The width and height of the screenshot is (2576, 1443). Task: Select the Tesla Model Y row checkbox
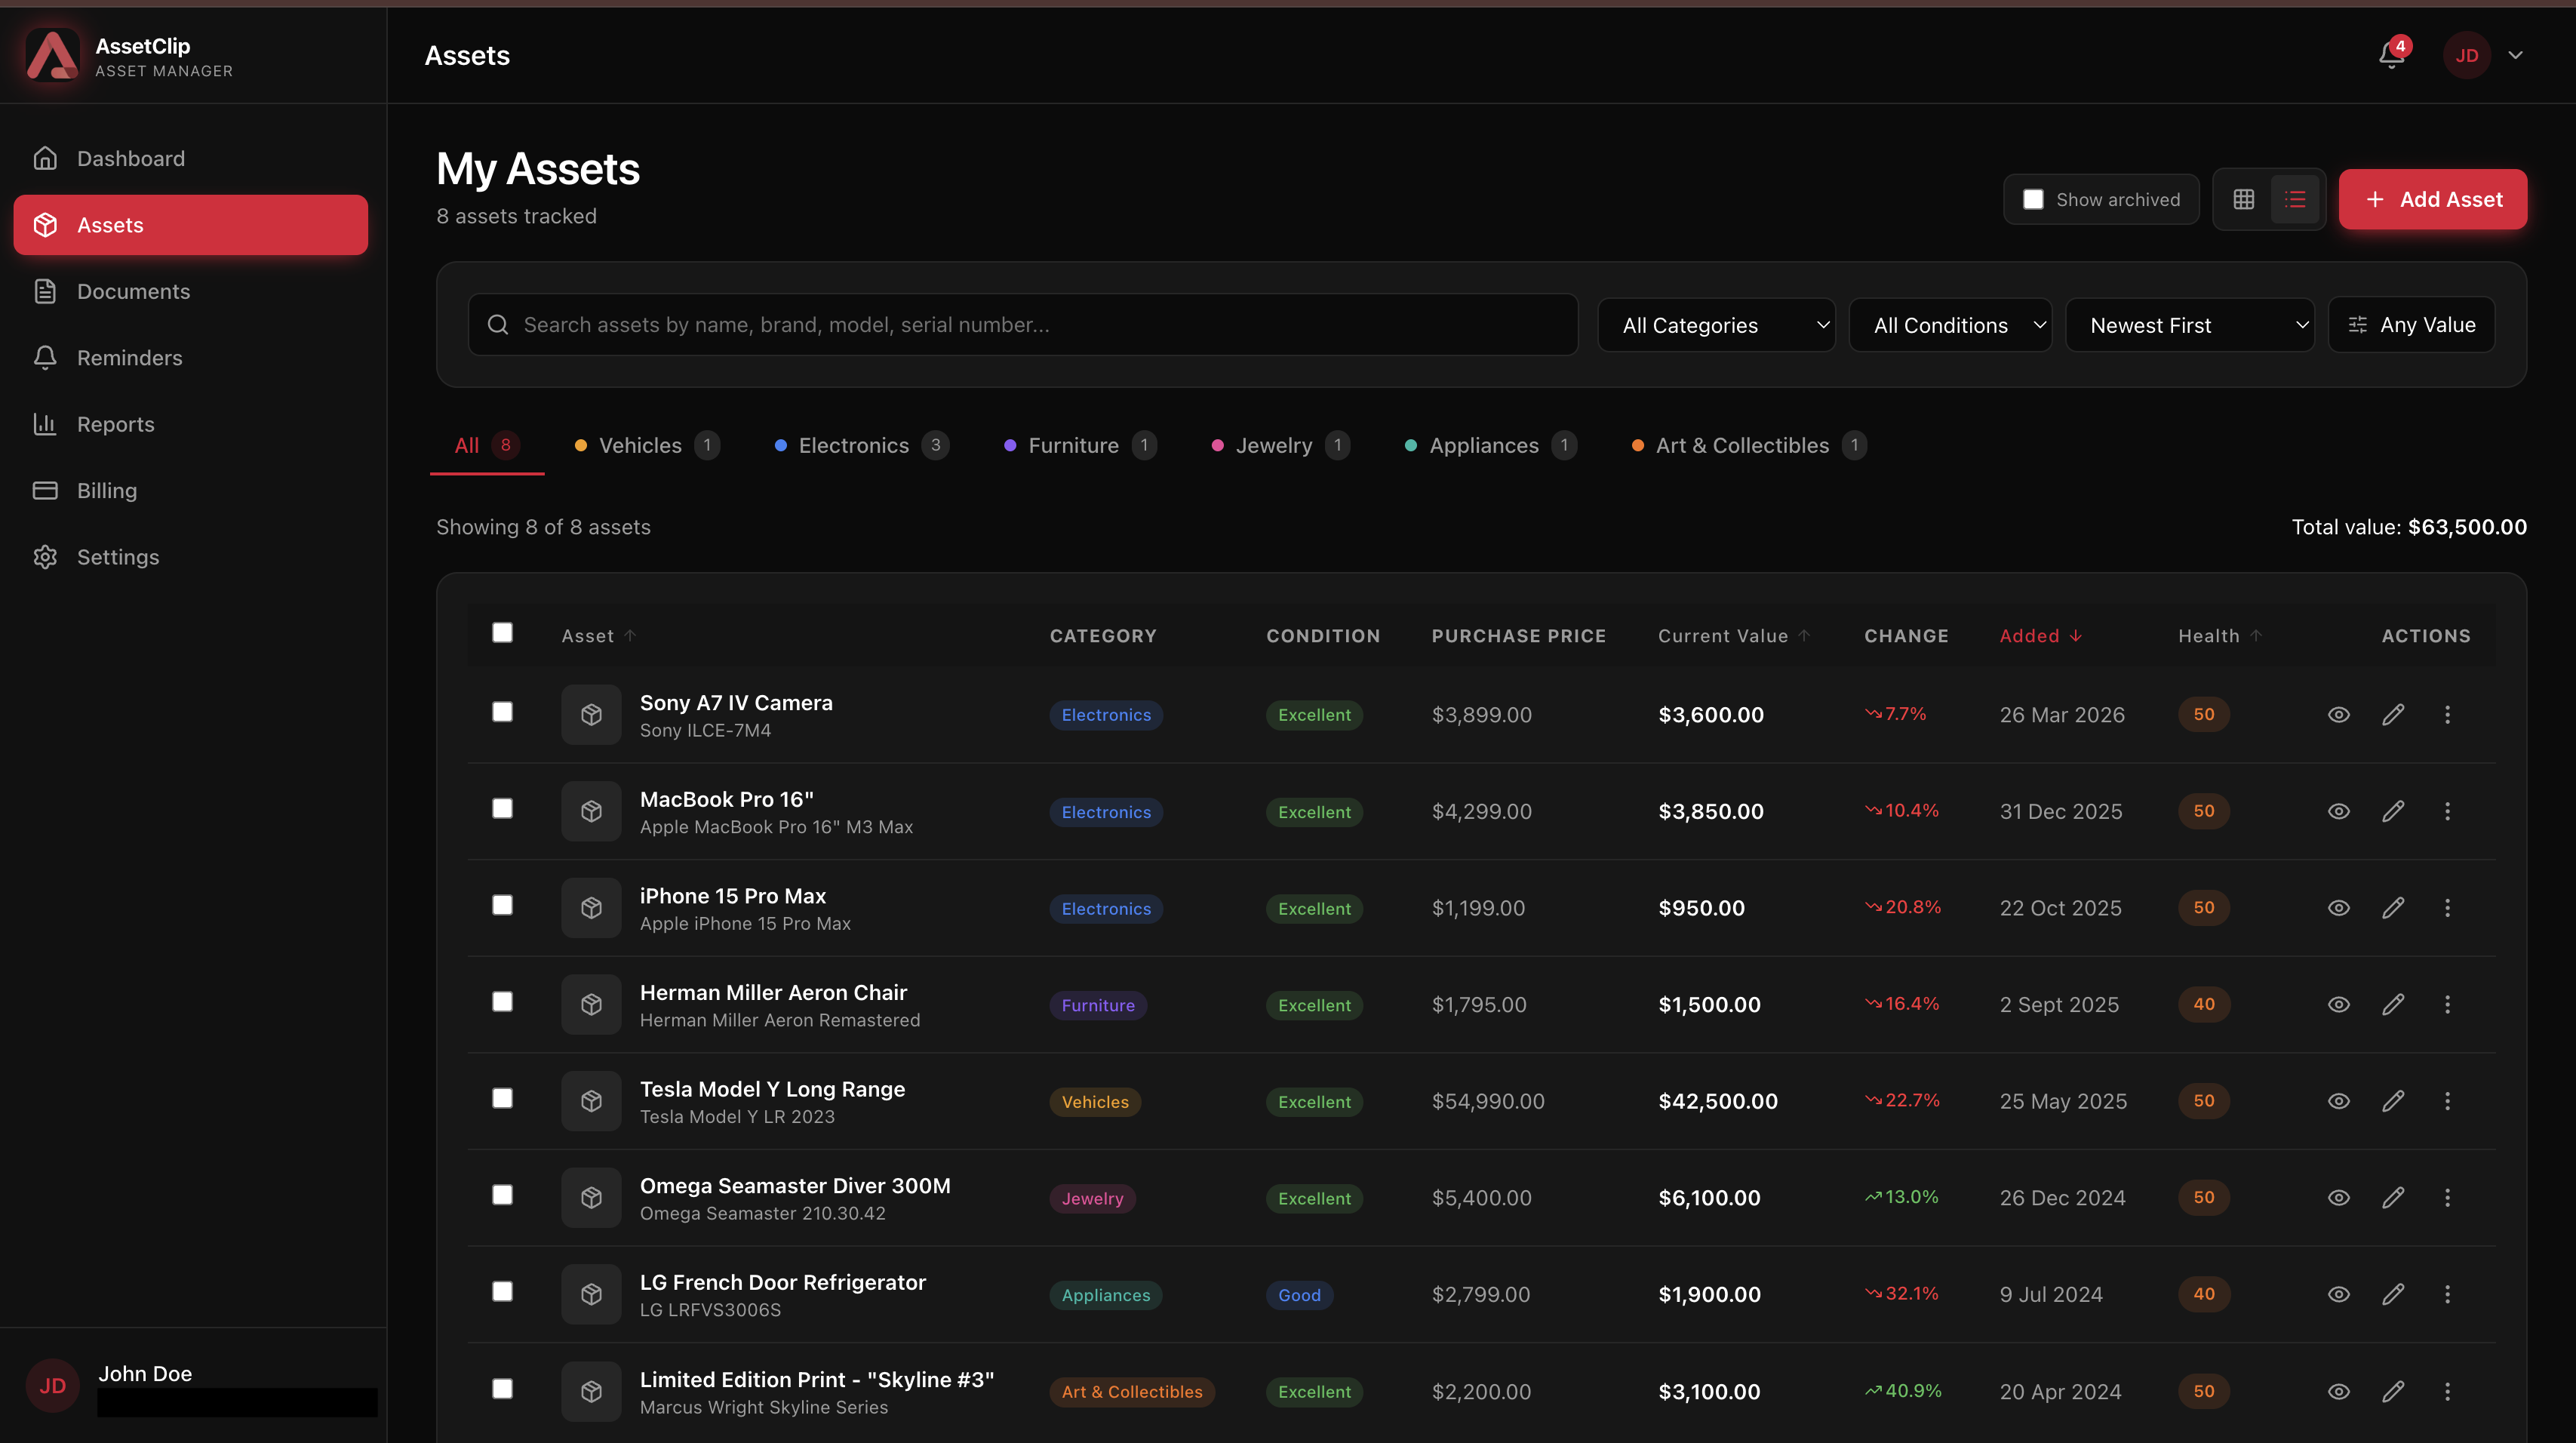502,1098
